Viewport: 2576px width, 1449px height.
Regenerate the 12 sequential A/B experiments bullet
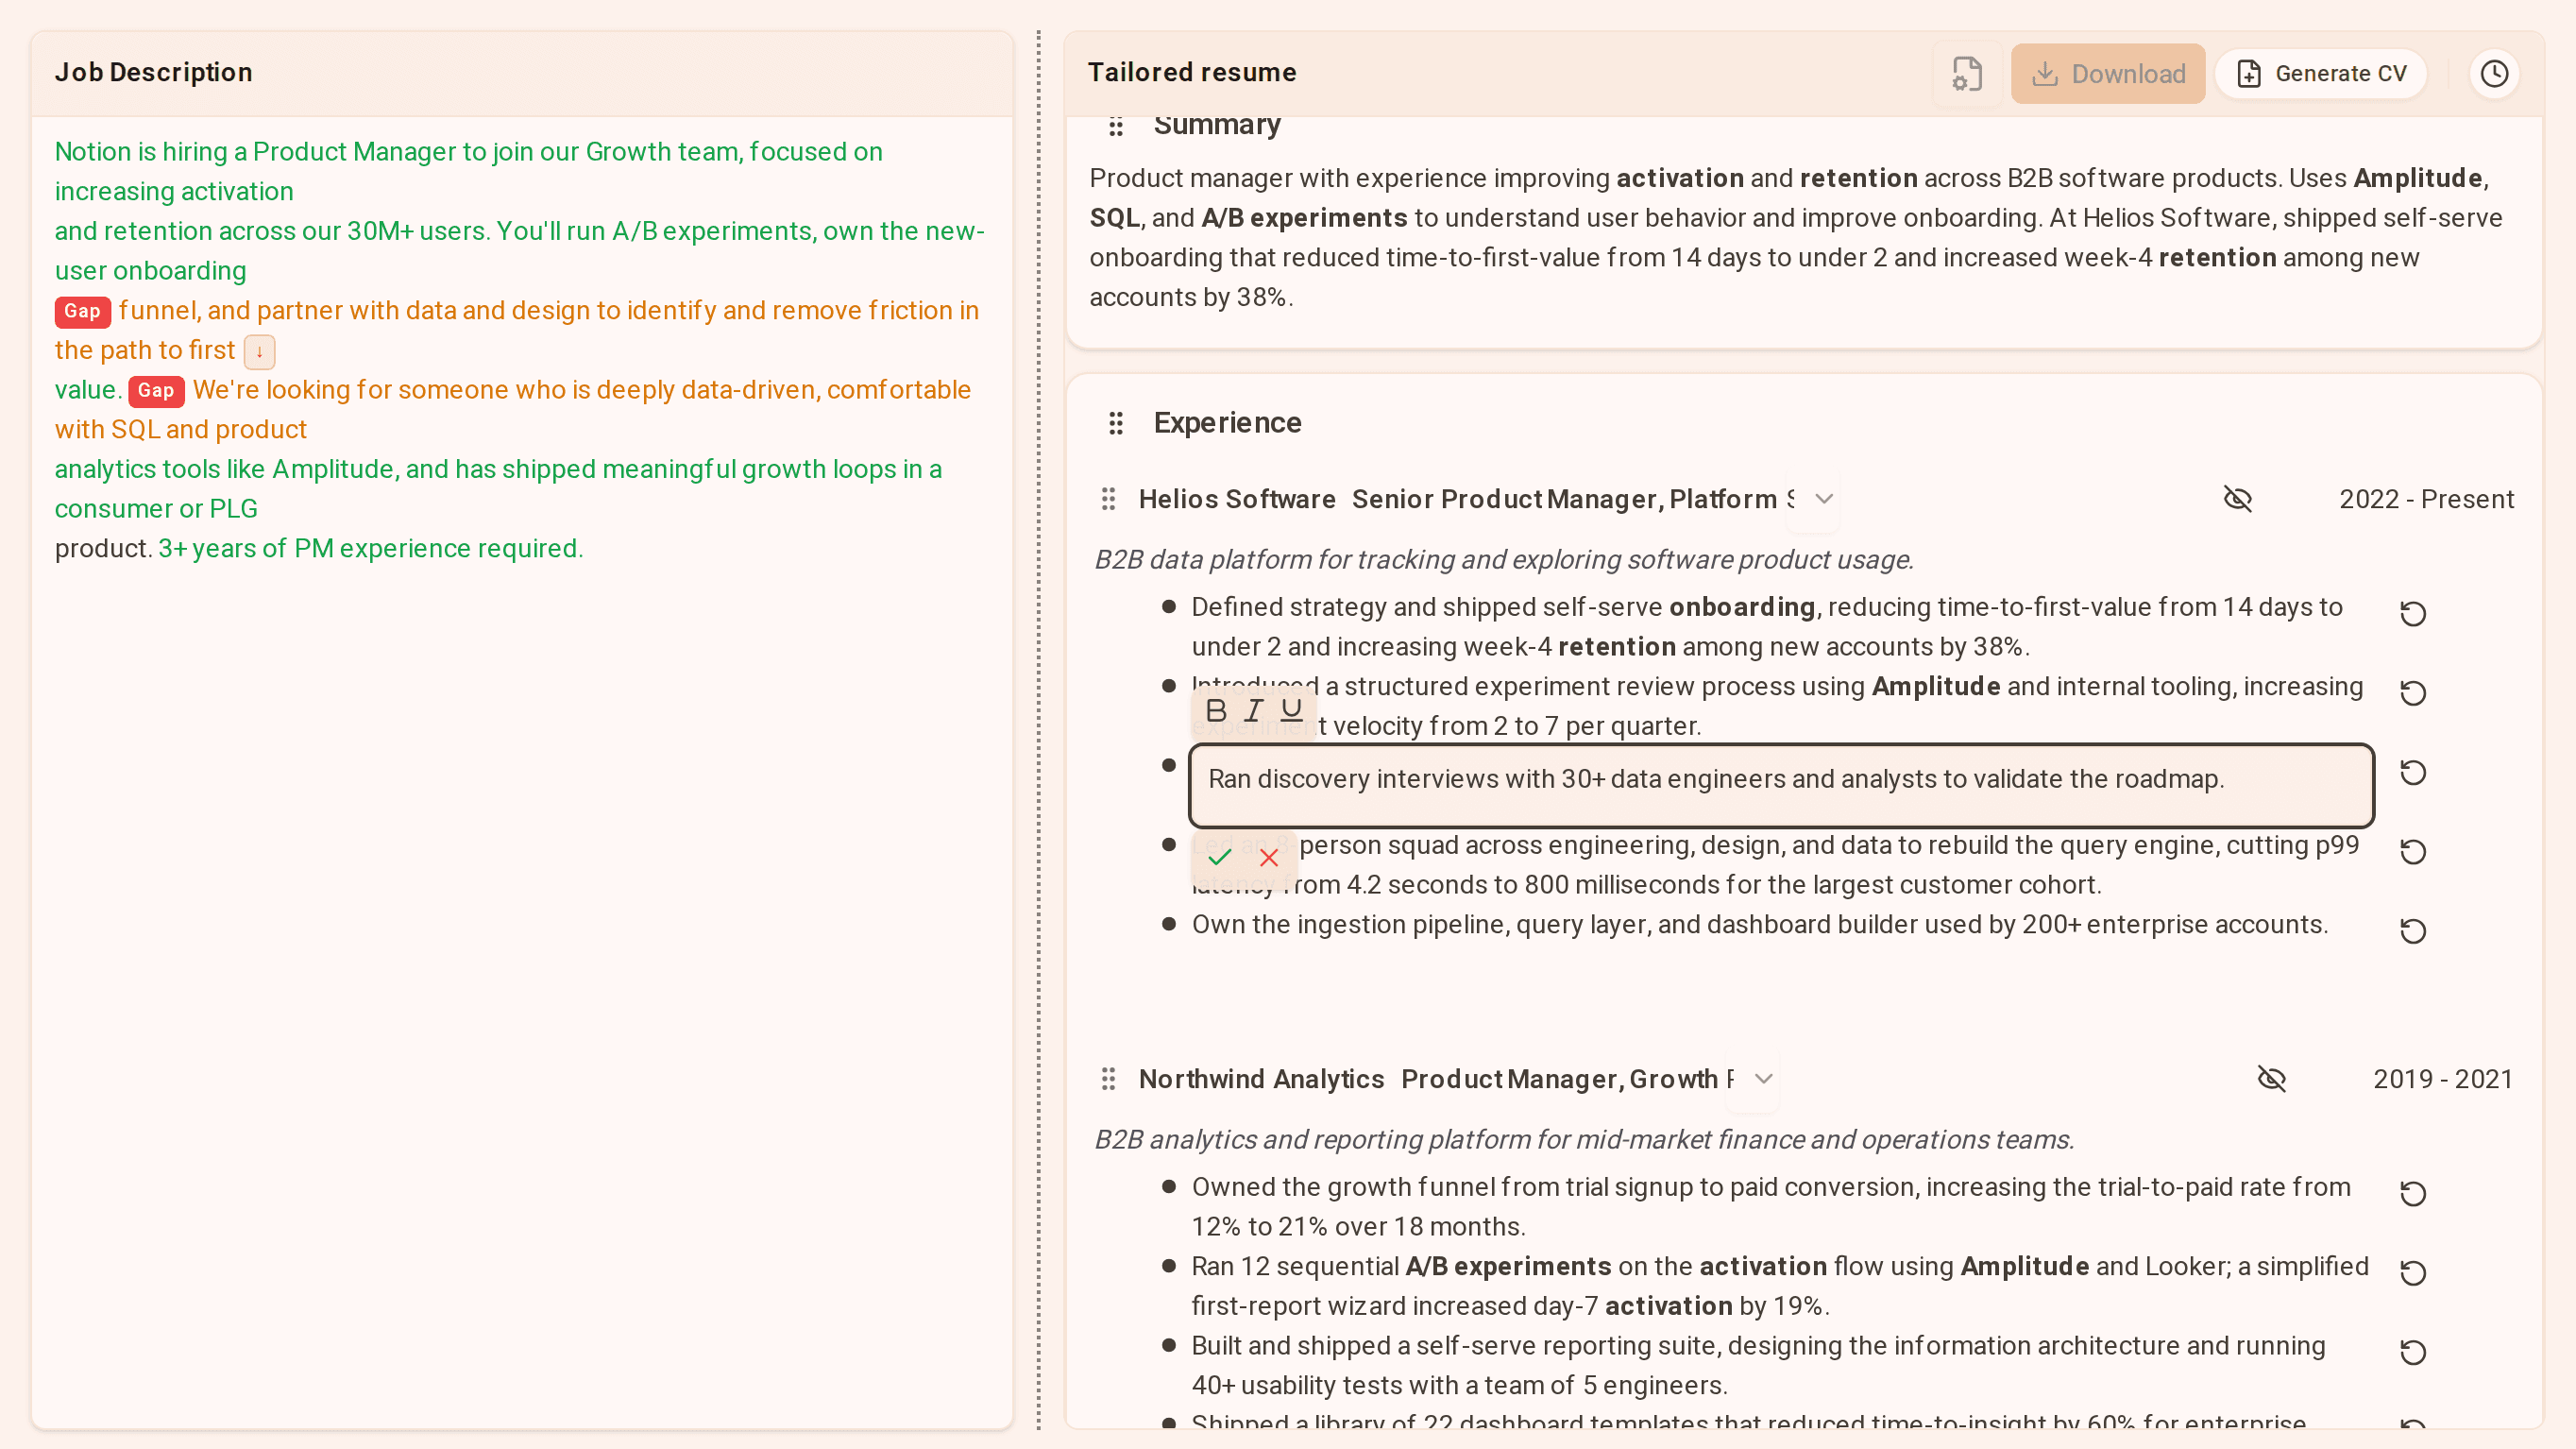(2413, 1272)
